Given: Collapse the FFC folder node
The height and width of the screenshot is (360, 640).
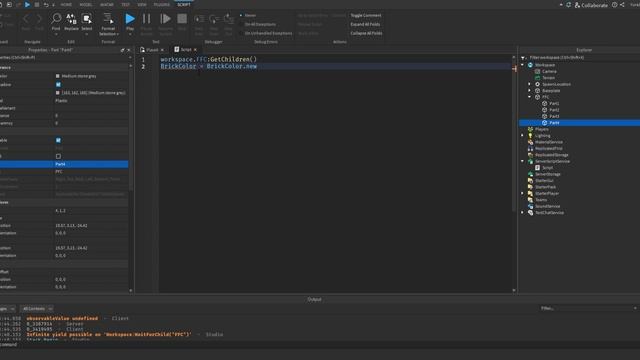Looking at the screenshot, I should pyautogui.click(x=530, y=97).
